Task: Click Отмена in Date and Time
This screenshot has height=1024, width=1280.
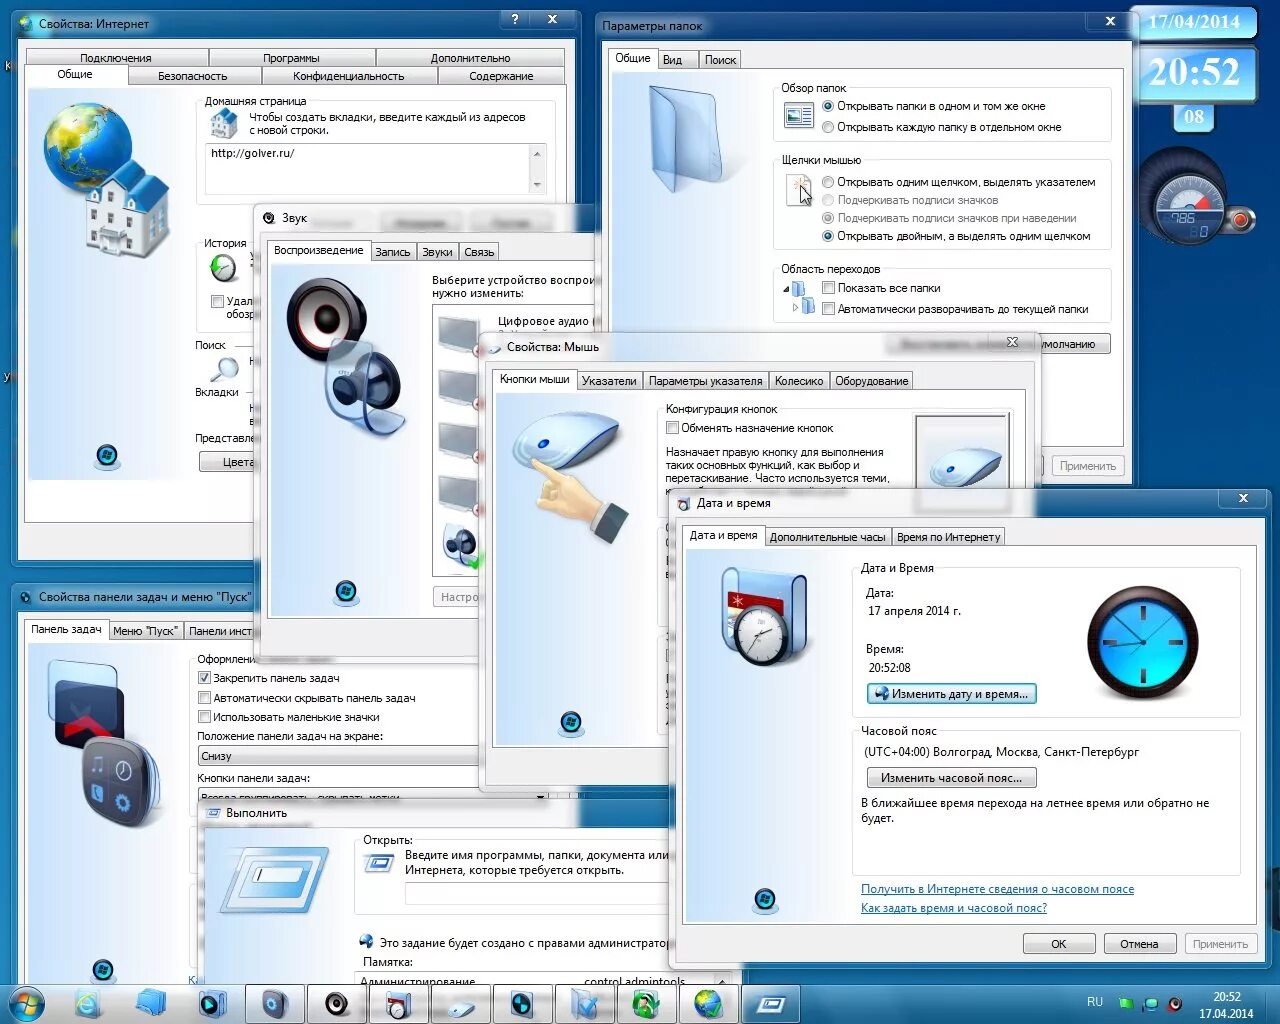Action: pos(1139,944)
